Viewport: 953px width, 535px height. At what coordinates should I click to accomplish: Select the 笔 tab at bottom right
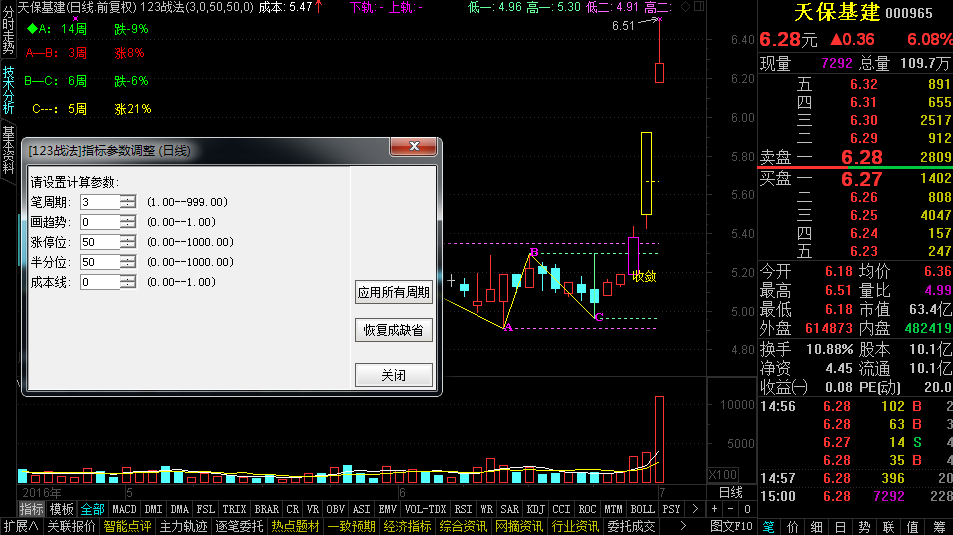click(x=769, y=526)
